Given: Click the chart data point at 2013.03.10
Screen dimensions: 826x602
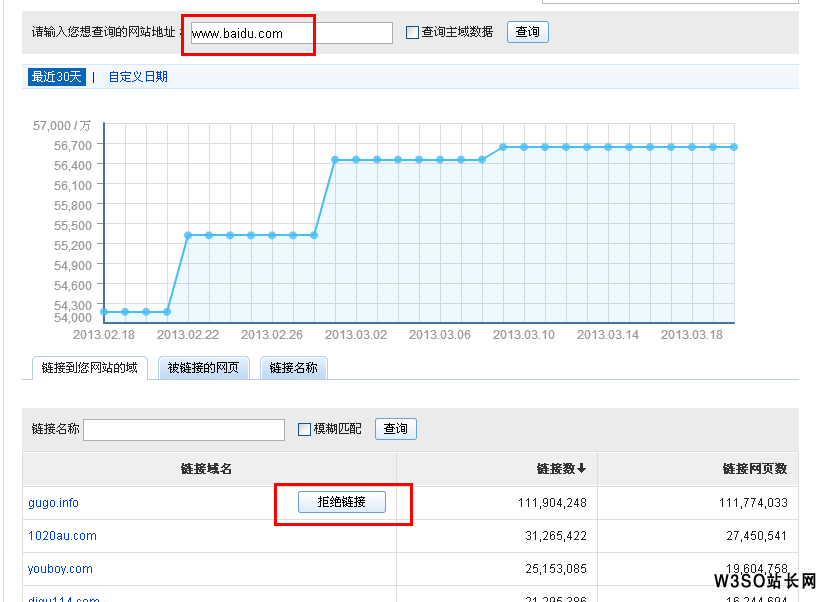Looking at the screenshot, I should point(524,147).
